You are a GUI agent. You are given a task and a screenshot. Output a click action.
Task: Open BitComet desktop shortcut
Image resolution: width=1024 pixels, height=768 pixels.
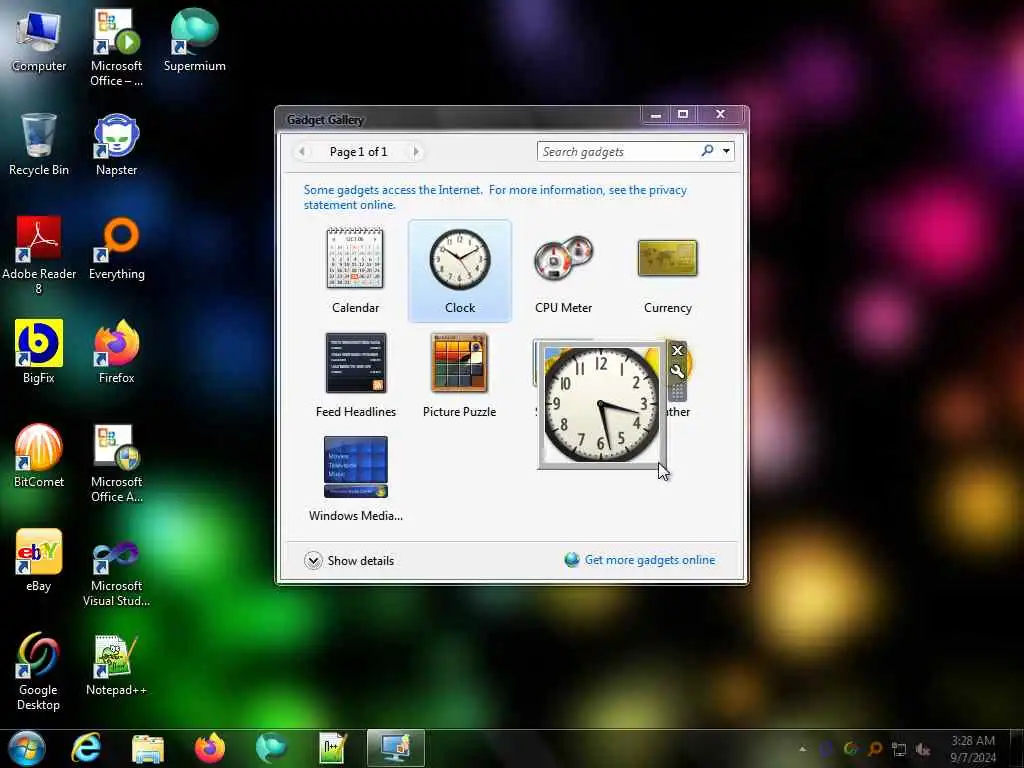[39, 456]
